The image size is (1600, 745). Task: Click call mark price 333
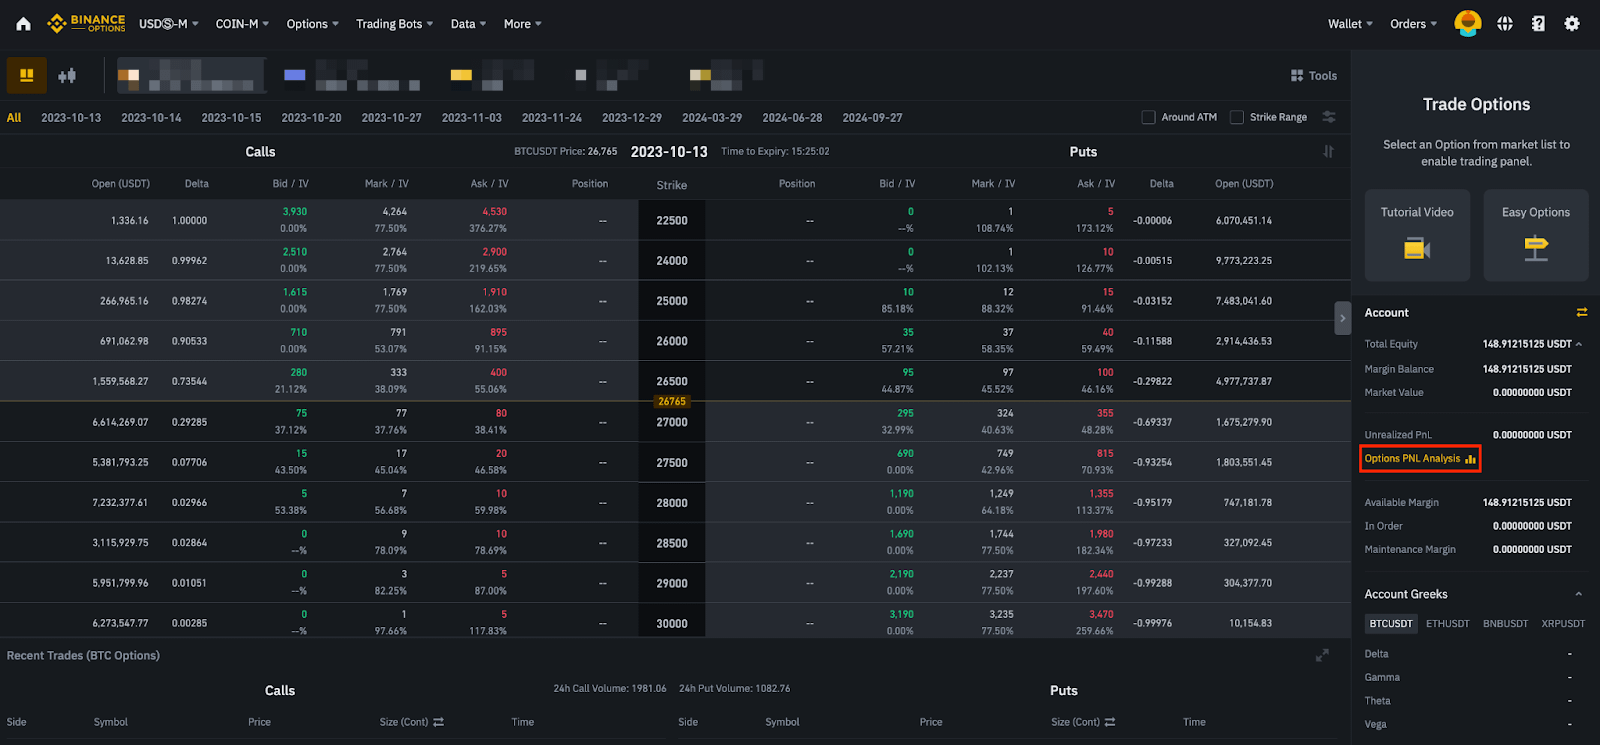[x=399, y=372]
